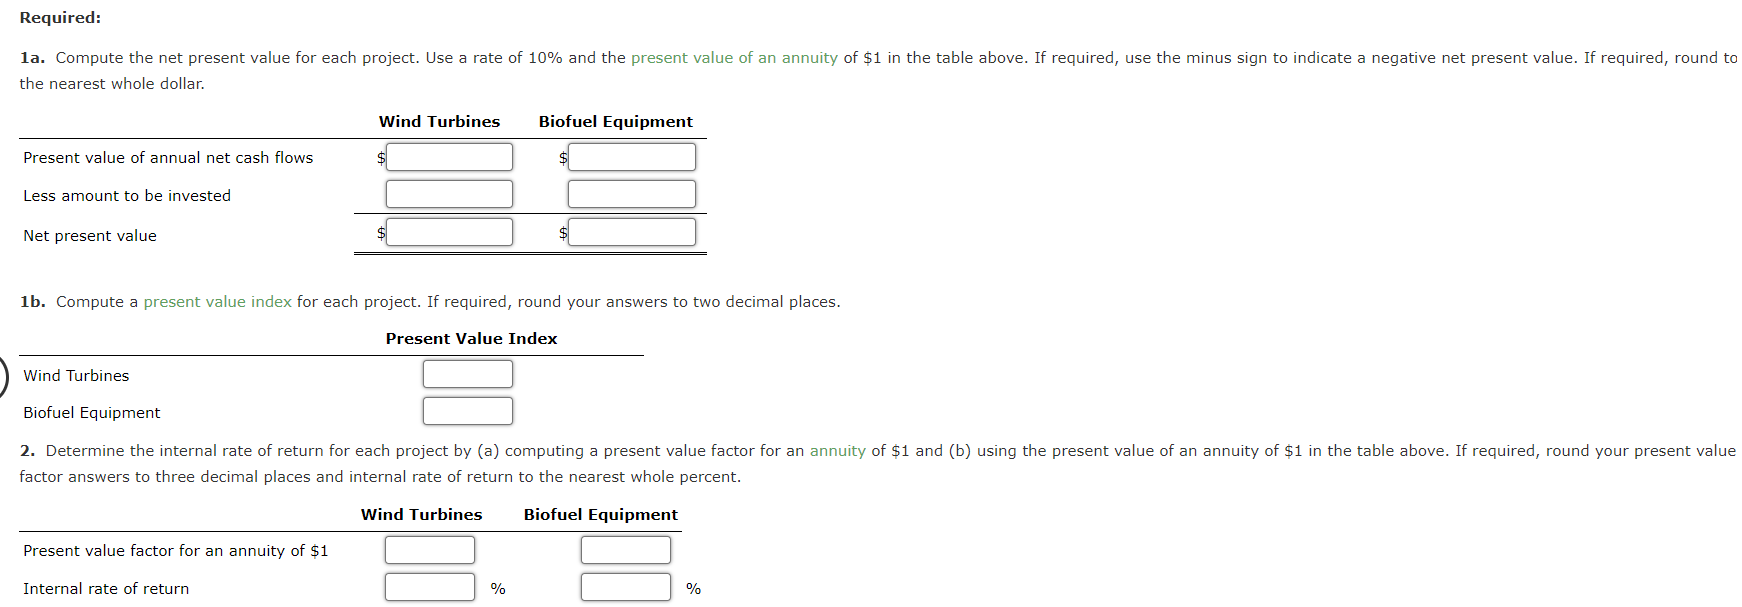The image size is (1742, 607).
Task: Select the Wind Turbines present value index field
Action: click(x=467, y=373)
